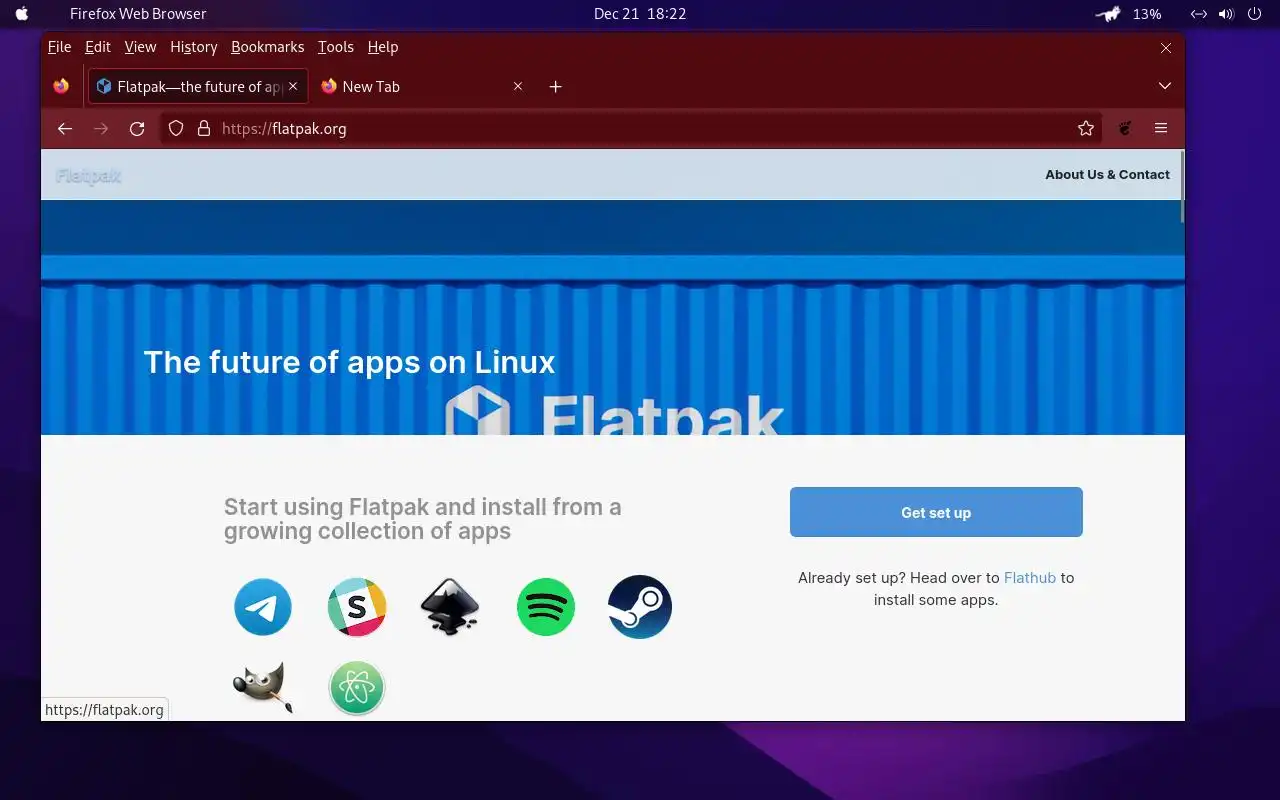
Task: Follow the Flathub link
Action: coord(1030,577)
